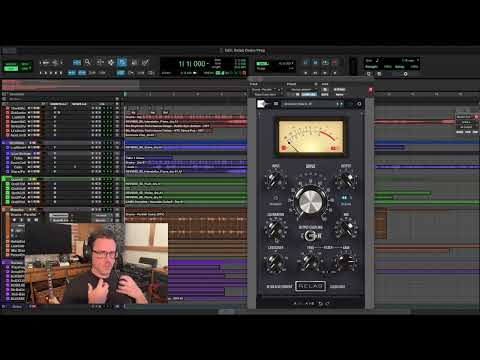Viewport: 480px width, 360px height.
Task: Select the Trim tool beside the Zoomer
Action: click(x=99, y=62)
